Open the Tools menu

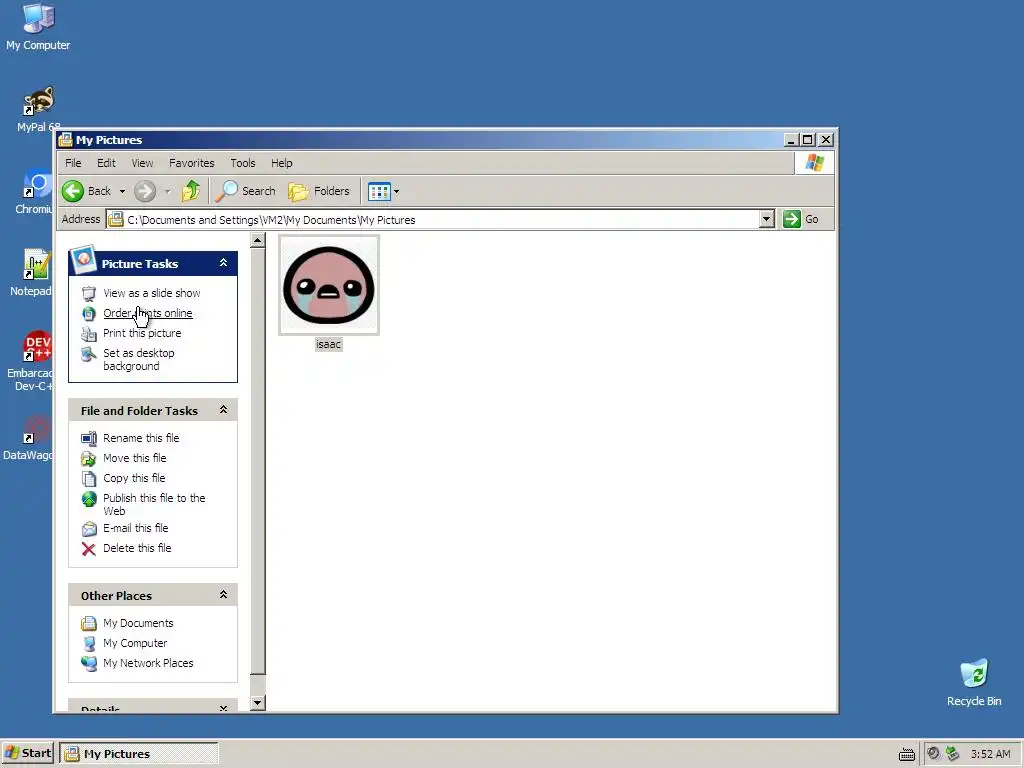[242, 163]
